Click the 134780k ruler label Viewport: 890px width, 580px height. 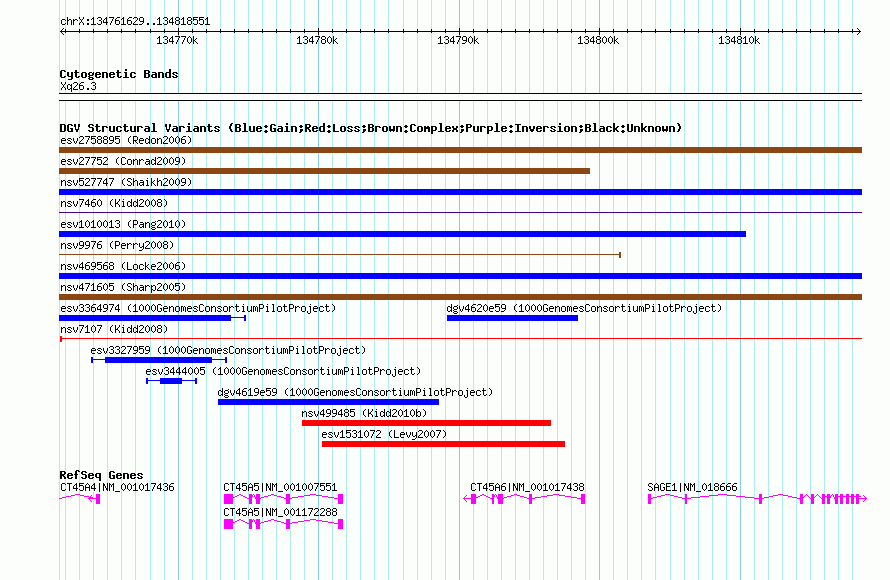(317, 40)
